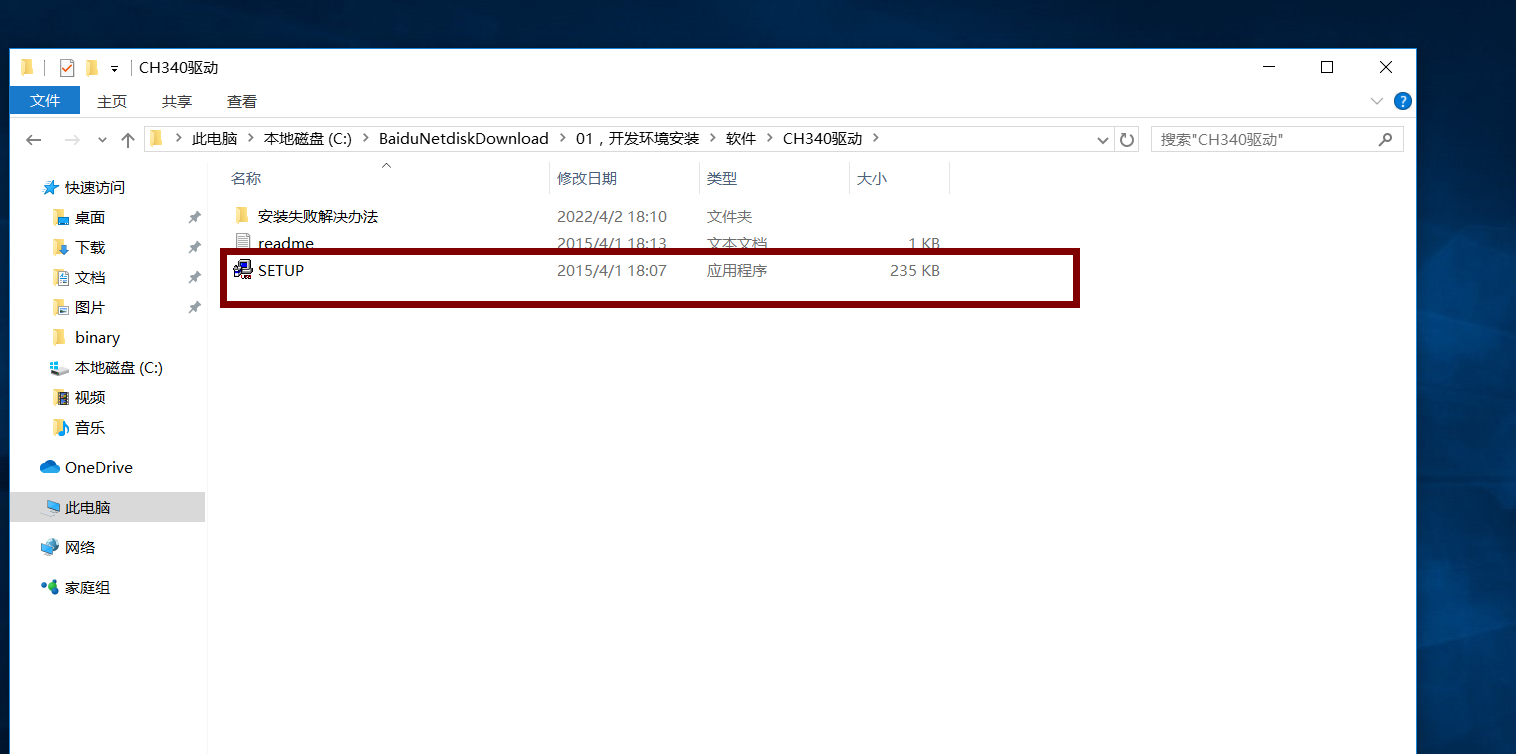1516x754 pixels.
Task: Click the 家庭组 homegroup icon
Action: click(x=50, y=587)
